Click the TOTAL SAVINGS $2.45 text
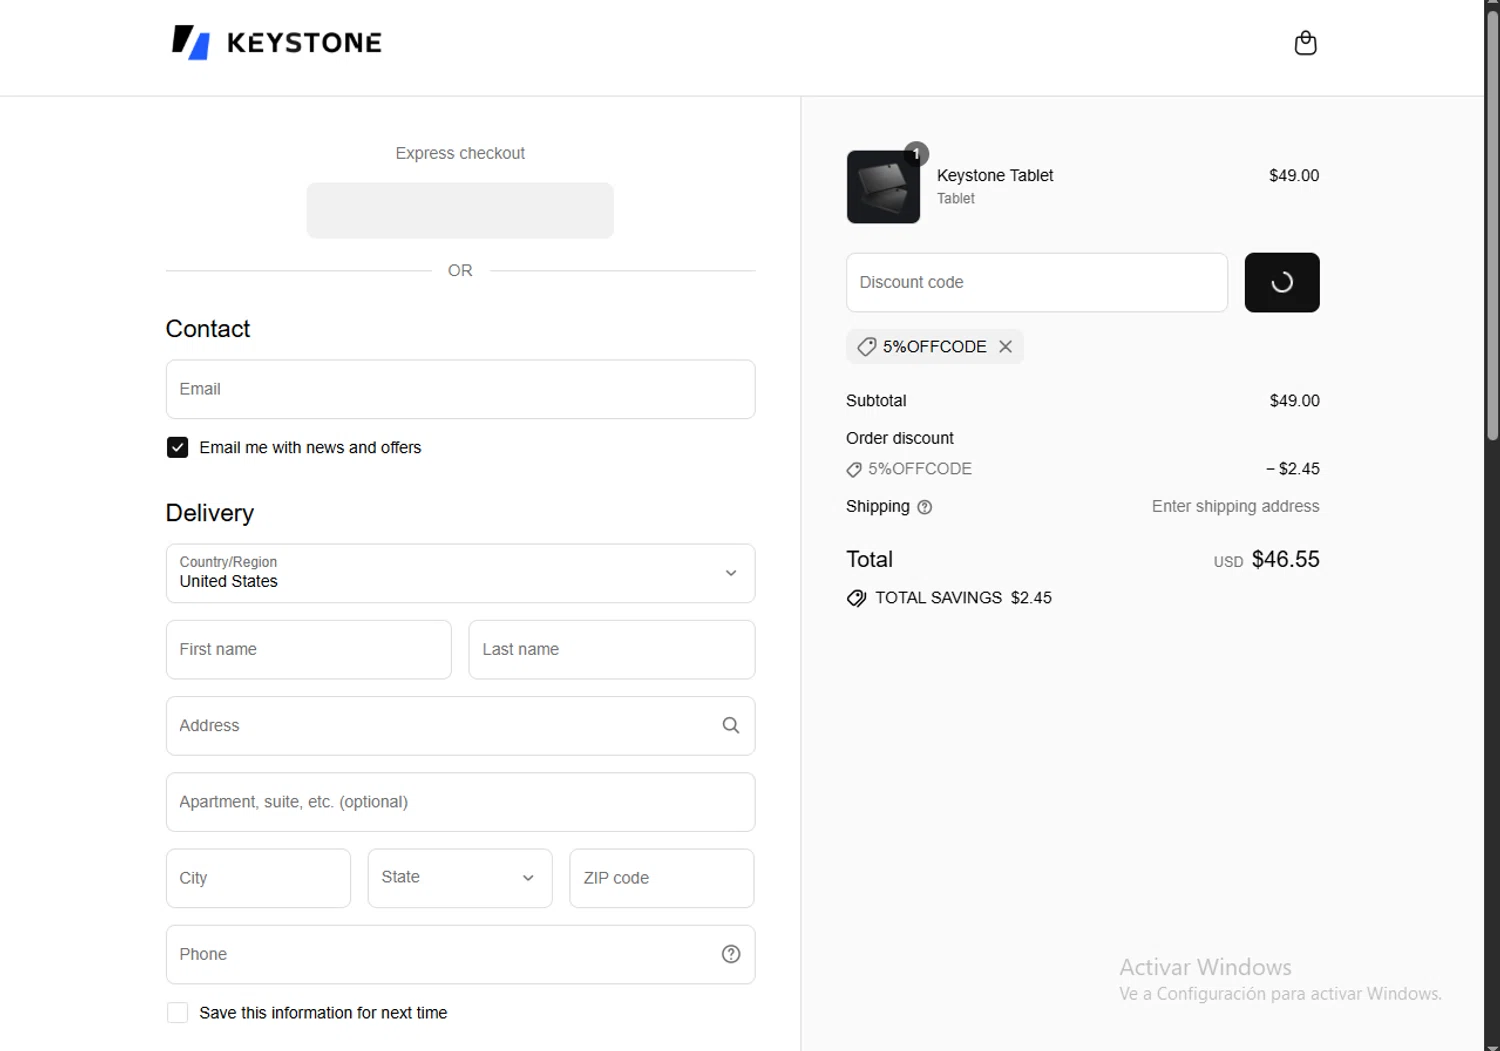The height and width of the screenshot is (1051, 1500). click(x=963, y=598)
